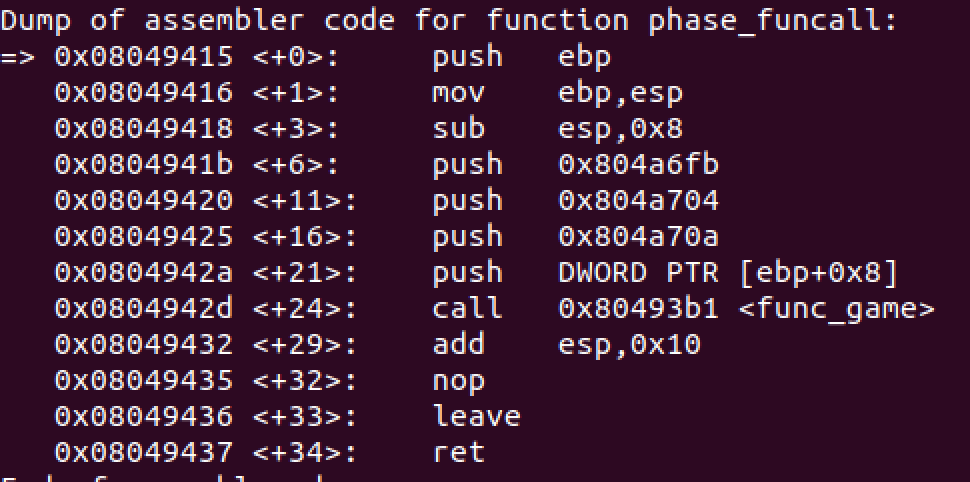This screenshot has width=970, height=482.
Task: Select the offset marker <+11>
Action: point(305,200)
